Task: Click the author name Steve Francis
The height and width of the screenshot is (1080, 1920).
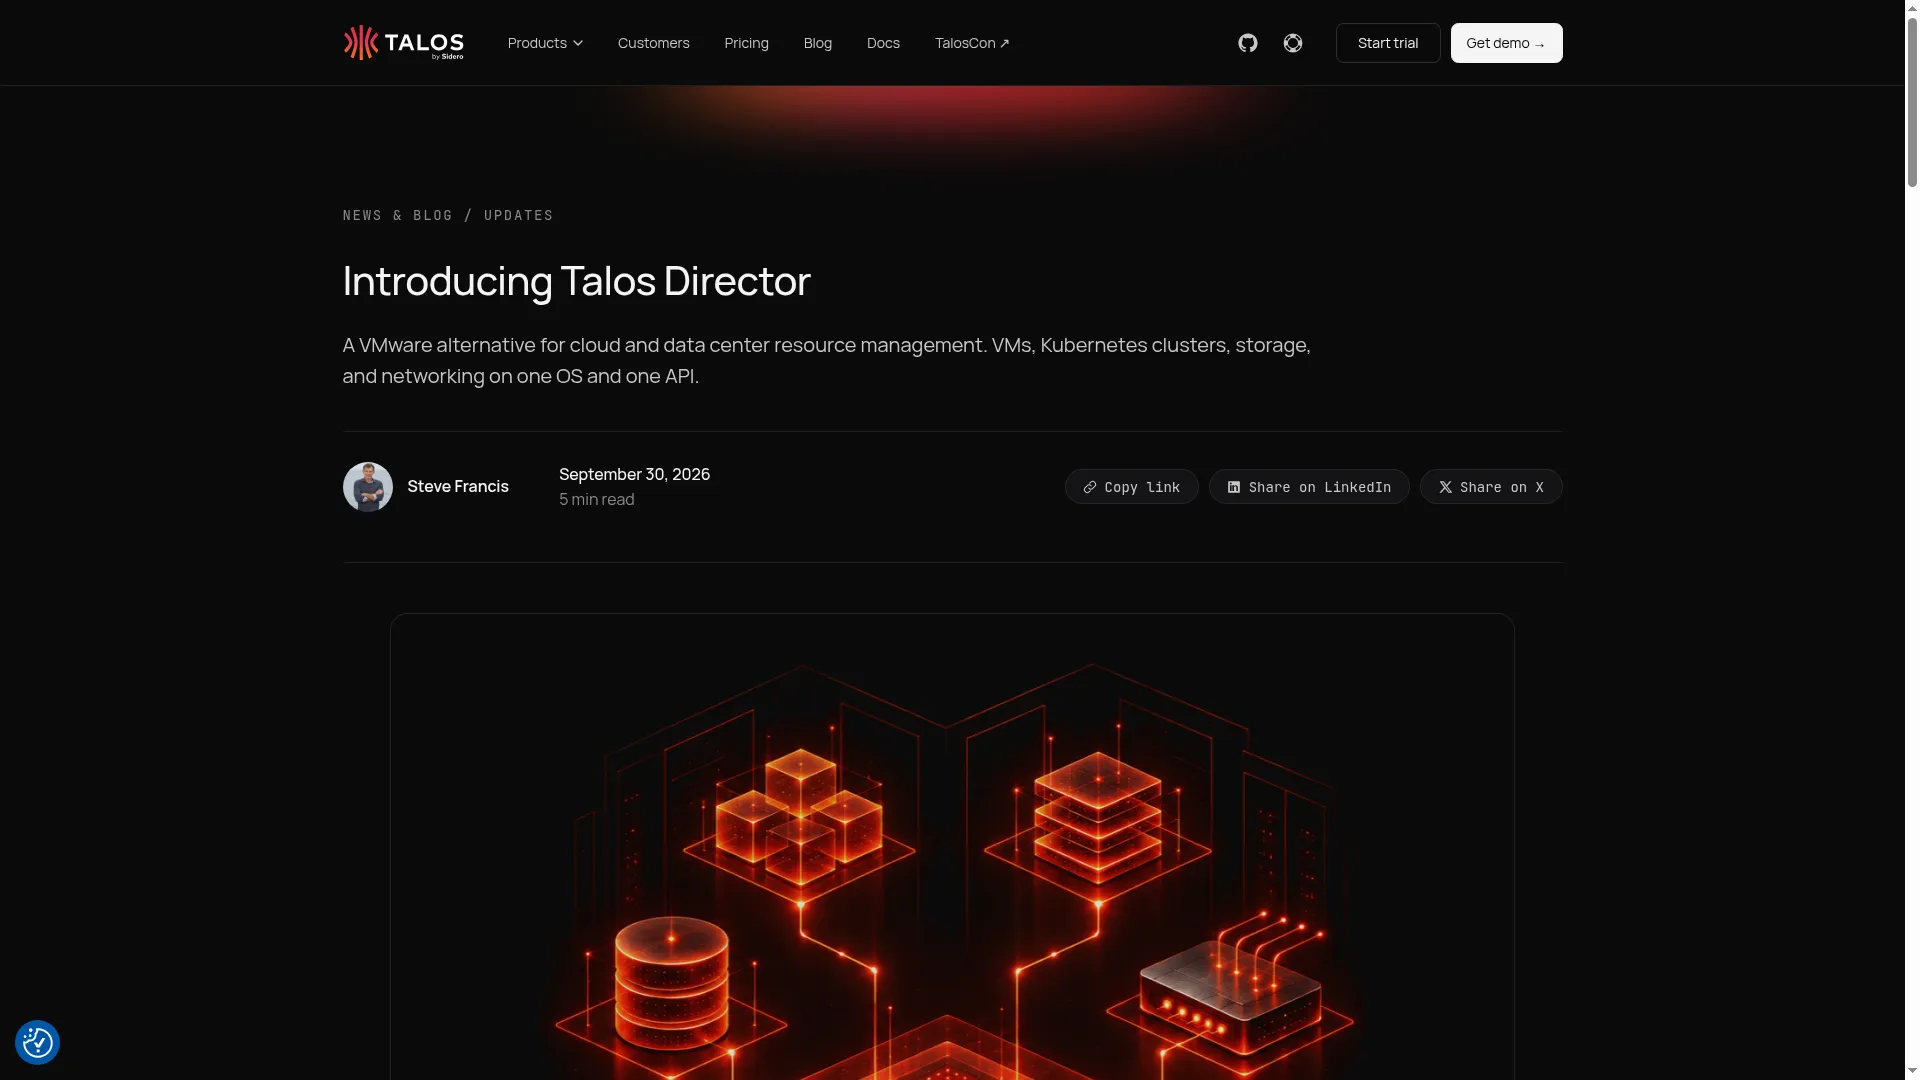Action: pyautogui.click(x=458, y=486)
